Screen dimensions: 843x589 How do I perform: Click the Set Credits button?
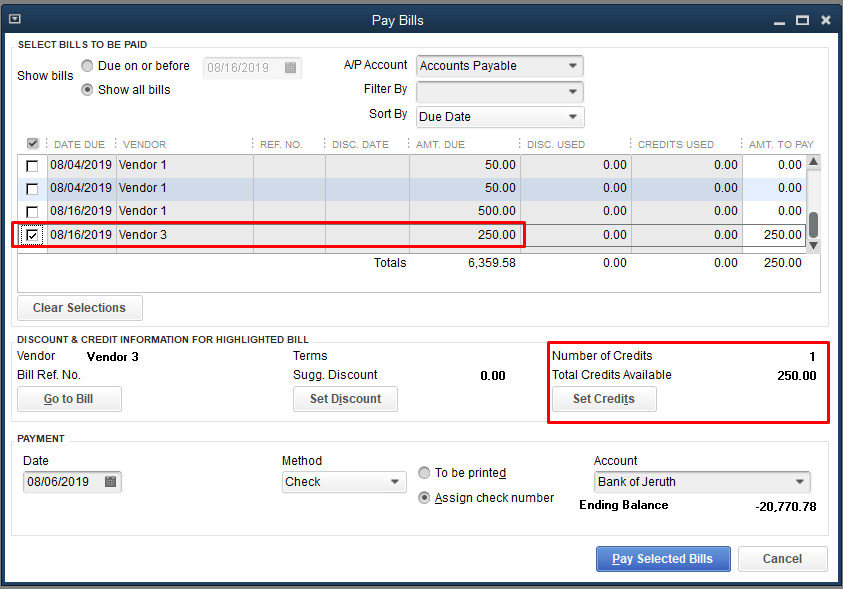(604, 399)
